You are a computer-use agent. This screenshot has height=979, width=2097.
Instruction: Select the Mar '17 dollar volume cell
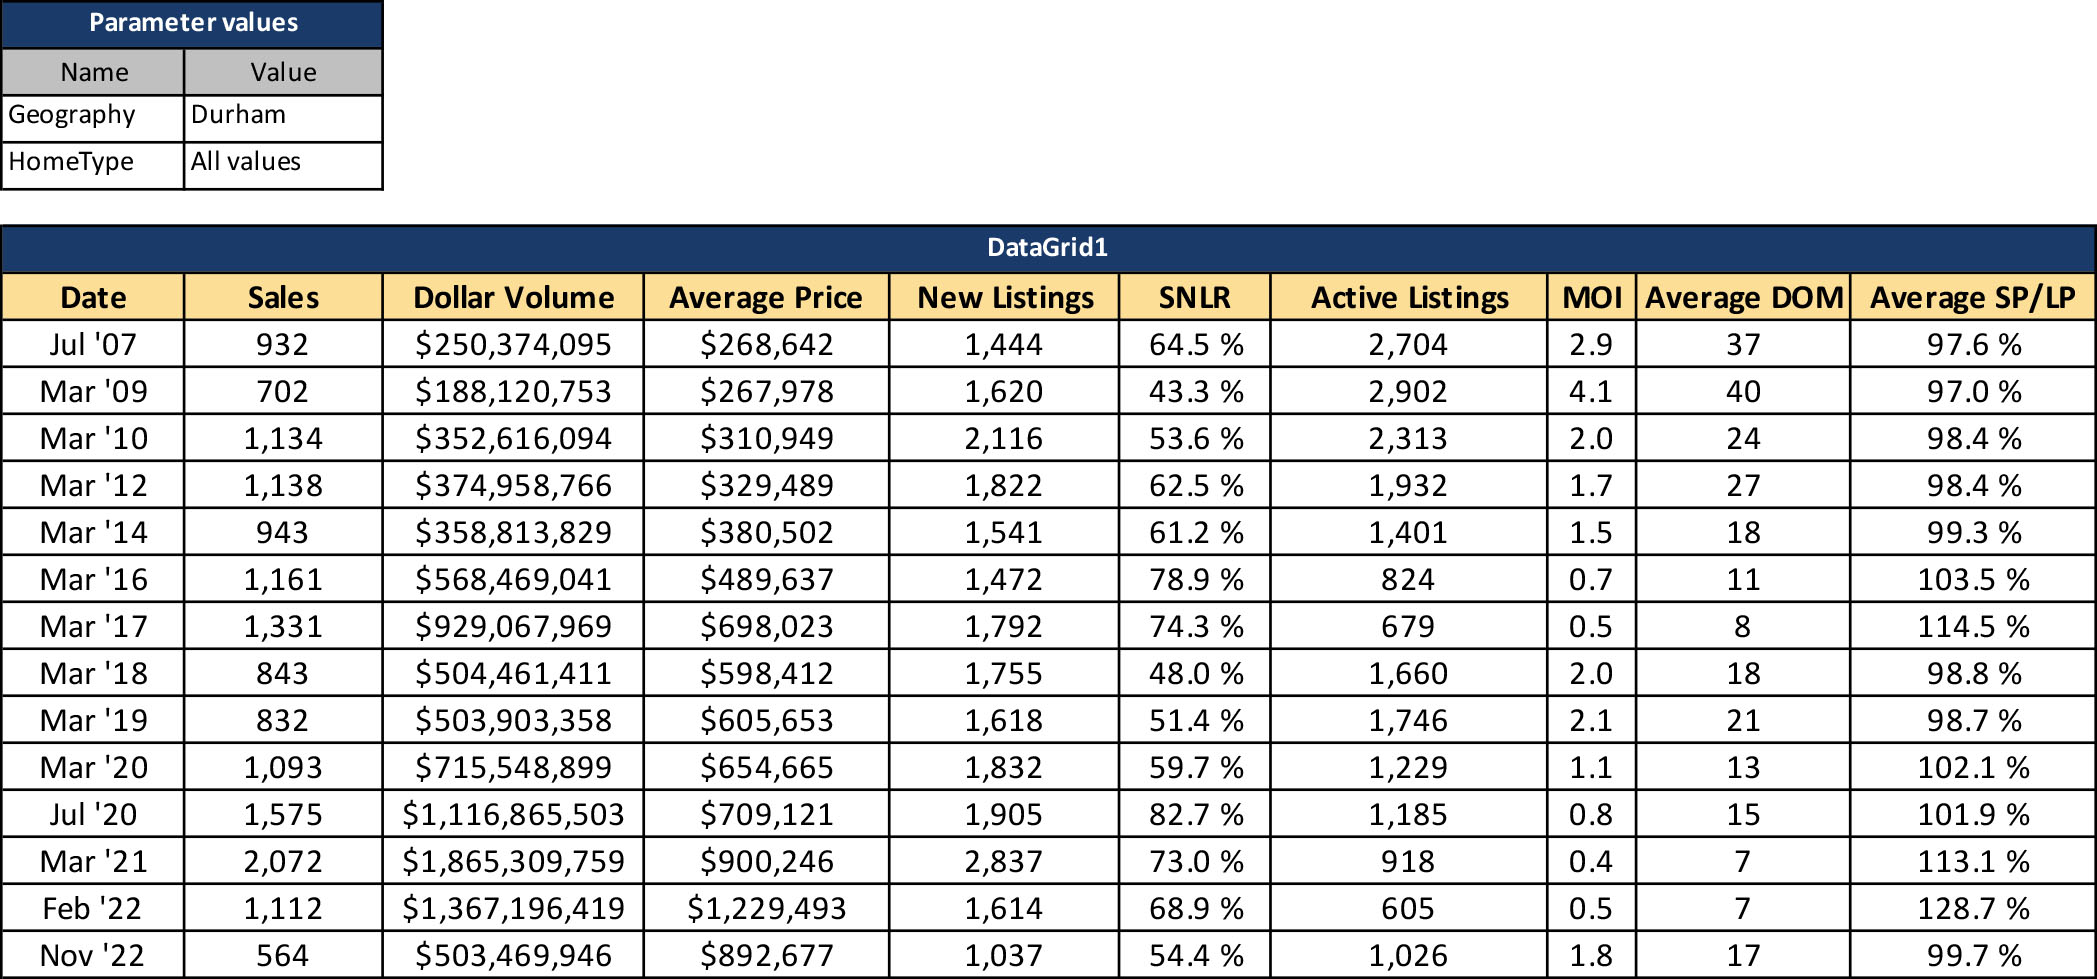click(513, 626)
